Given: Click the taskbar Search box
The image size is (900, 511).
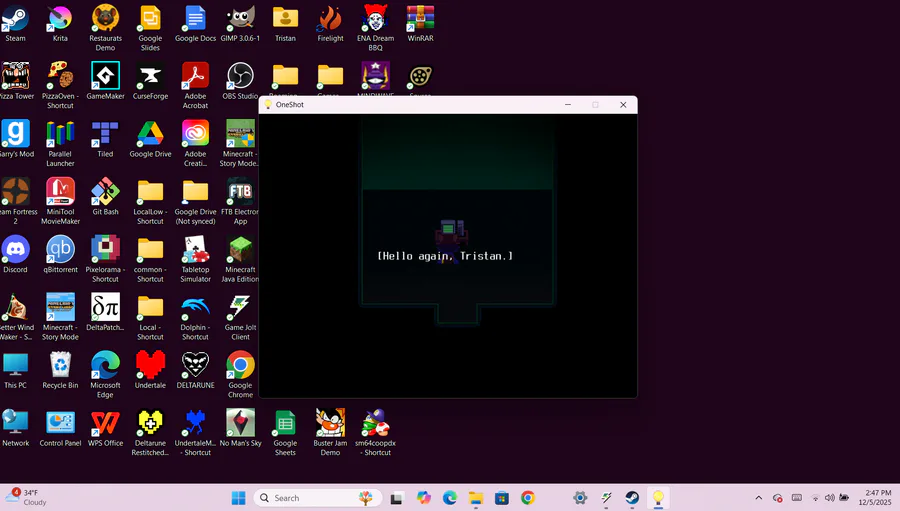Looking at the screenshot, I should coord(318,498).
